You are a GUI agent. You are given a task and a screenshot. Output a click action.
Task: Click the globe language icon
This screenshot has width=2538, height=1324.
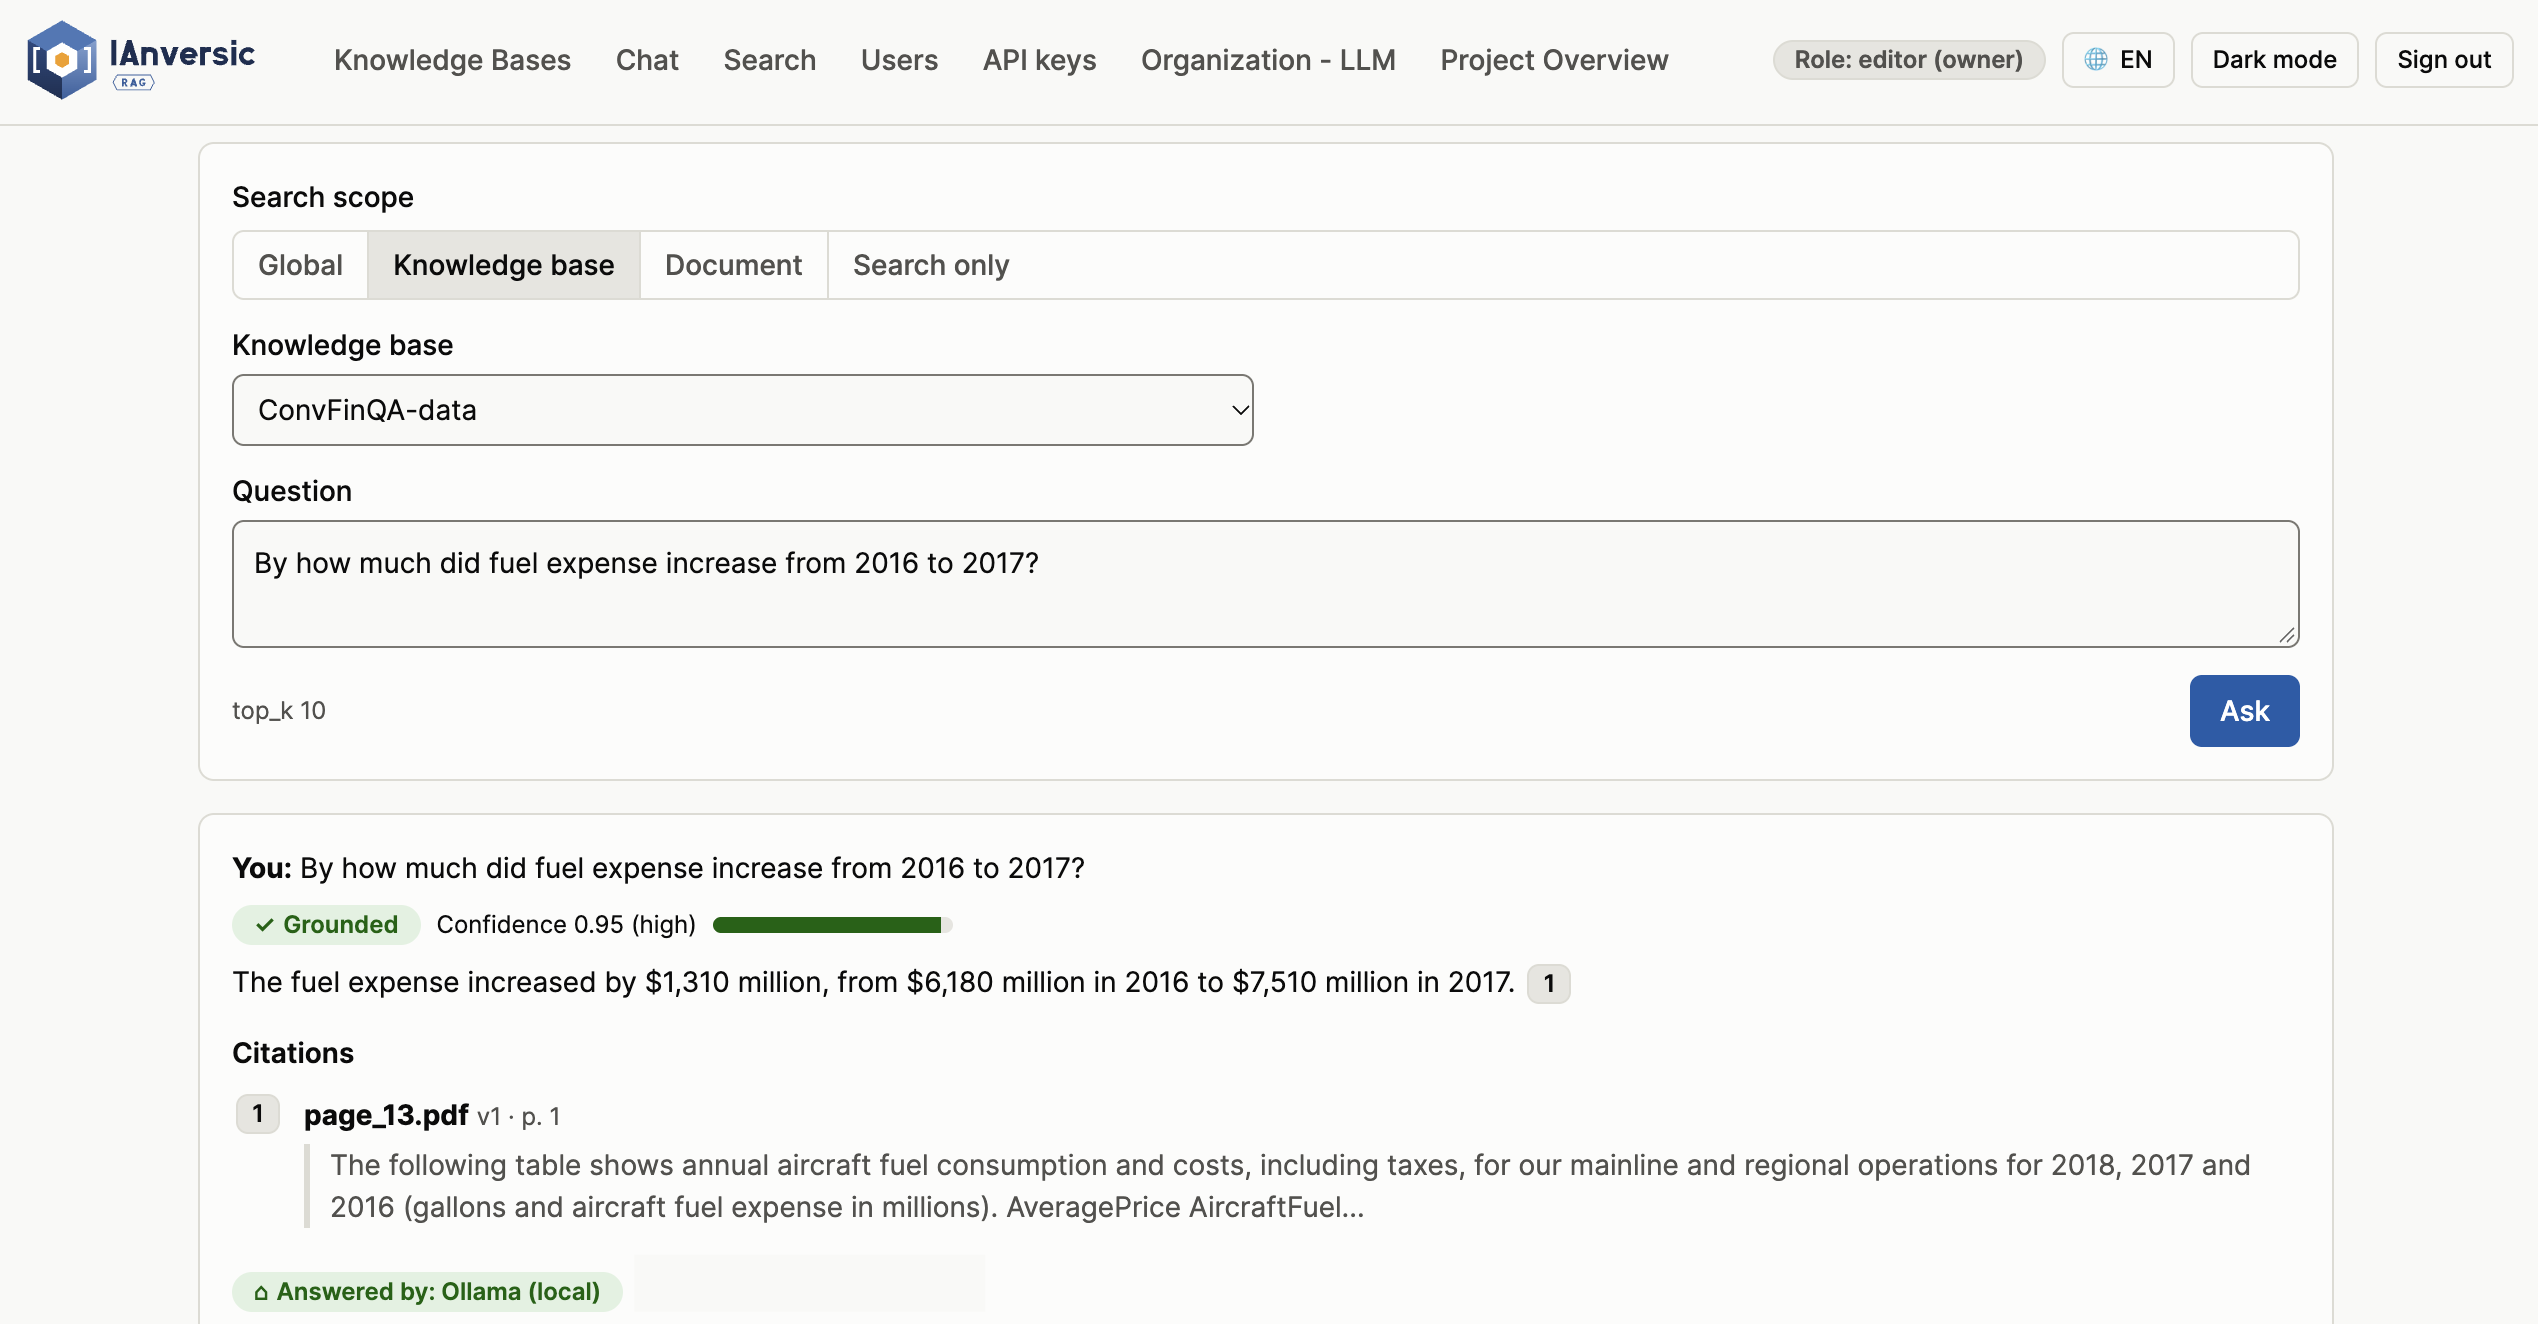coord(2096,60)
